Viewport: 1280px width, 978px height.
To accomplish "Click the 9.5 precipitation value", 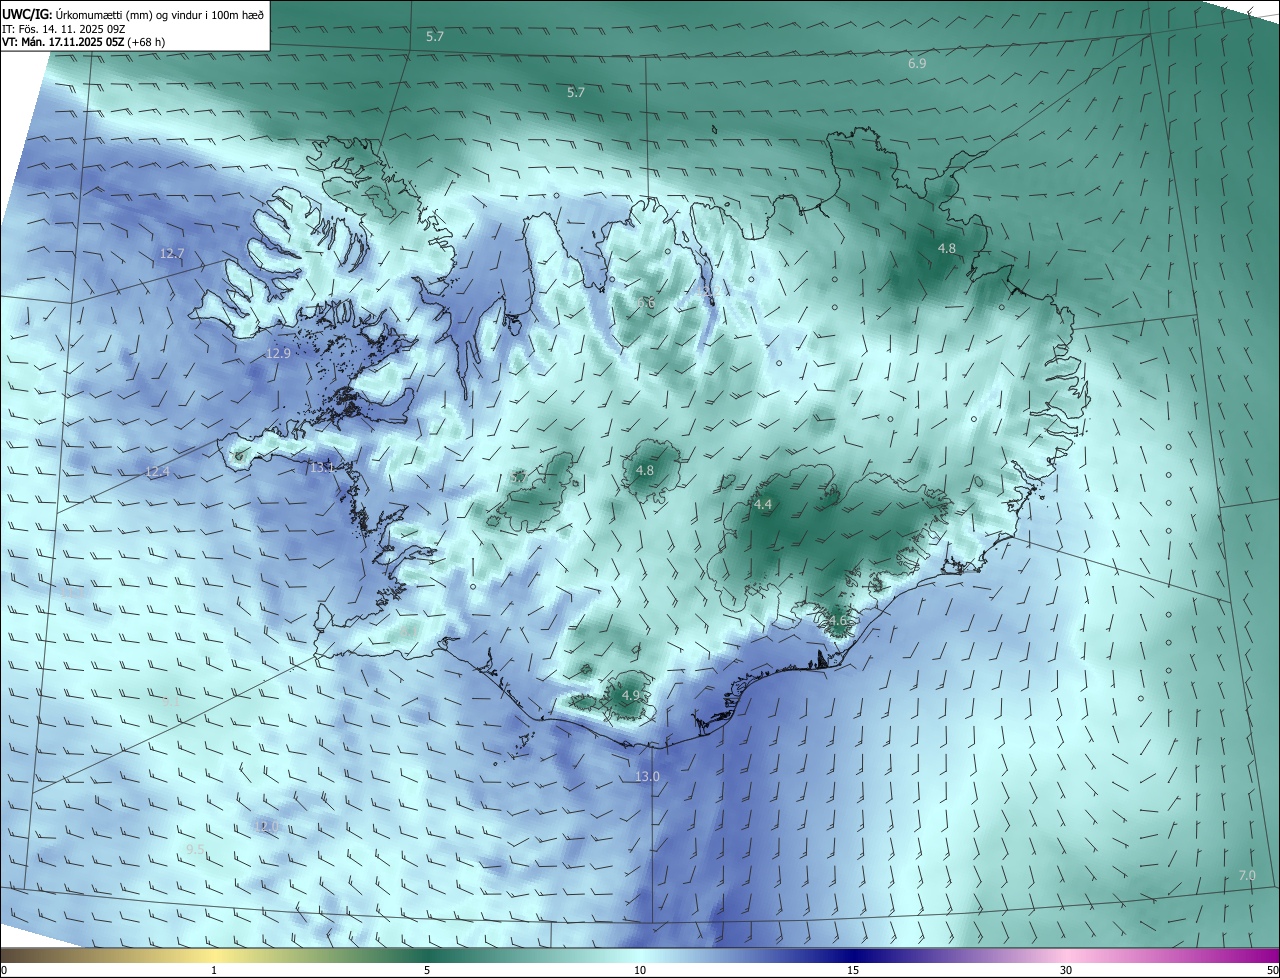I will pyautogui.click(x=195, y=849).
